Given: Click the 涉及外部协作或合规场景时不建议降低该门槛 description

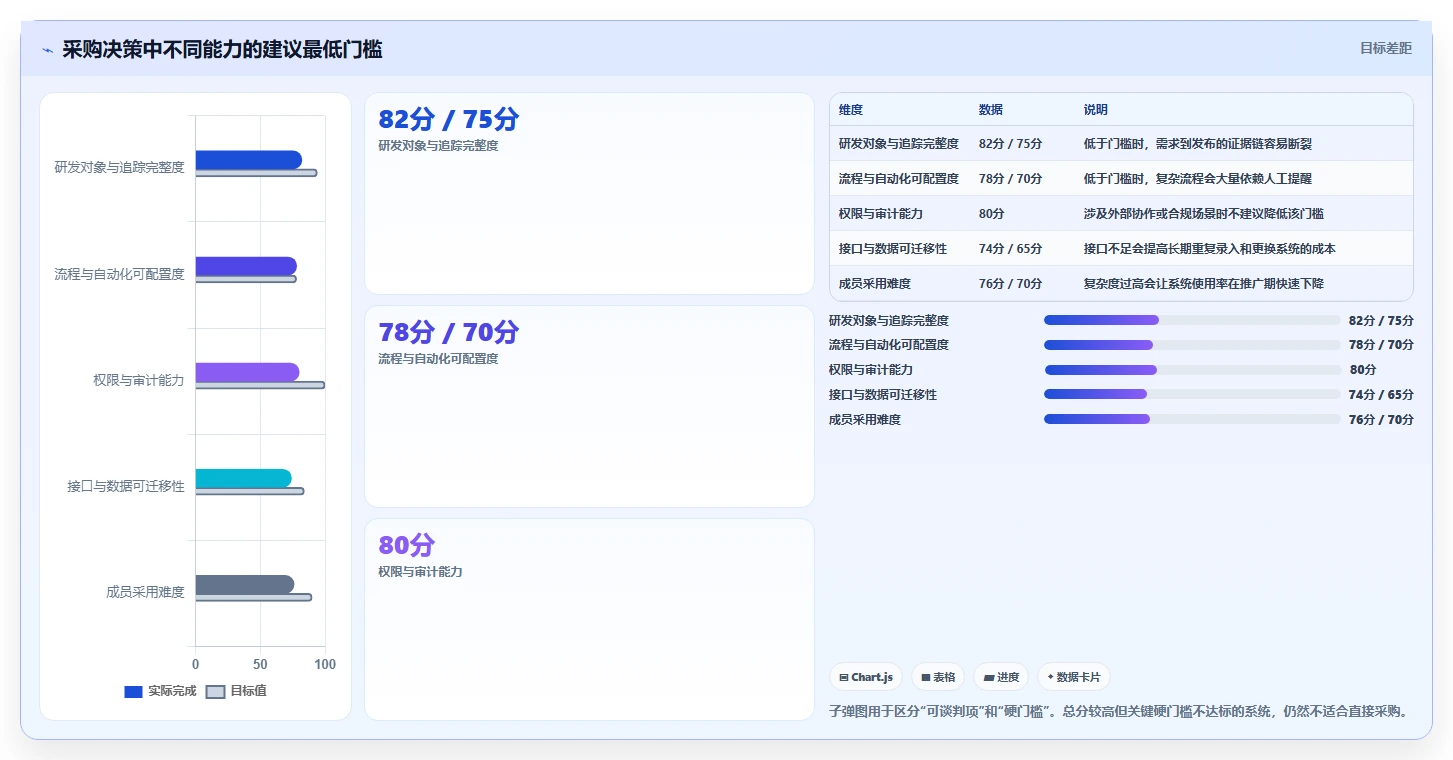Looking at the screenshot, I should (1204, 214).
